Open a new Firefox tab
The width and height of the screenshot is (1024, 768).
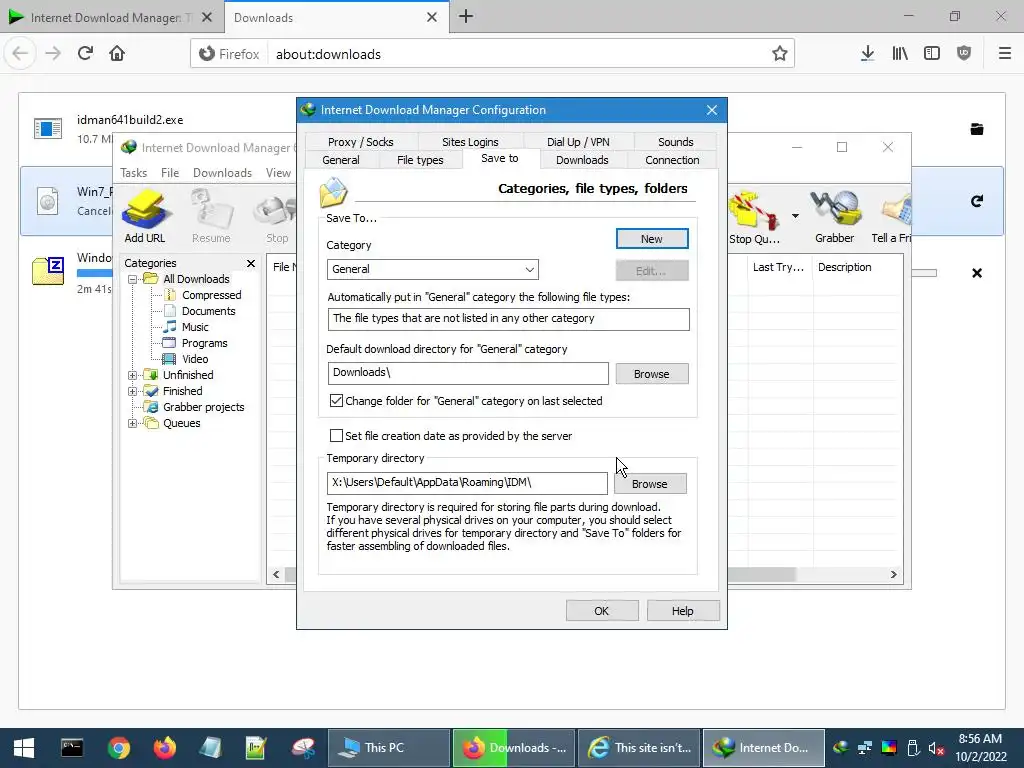pyautogui.click(x=466, y=16)
